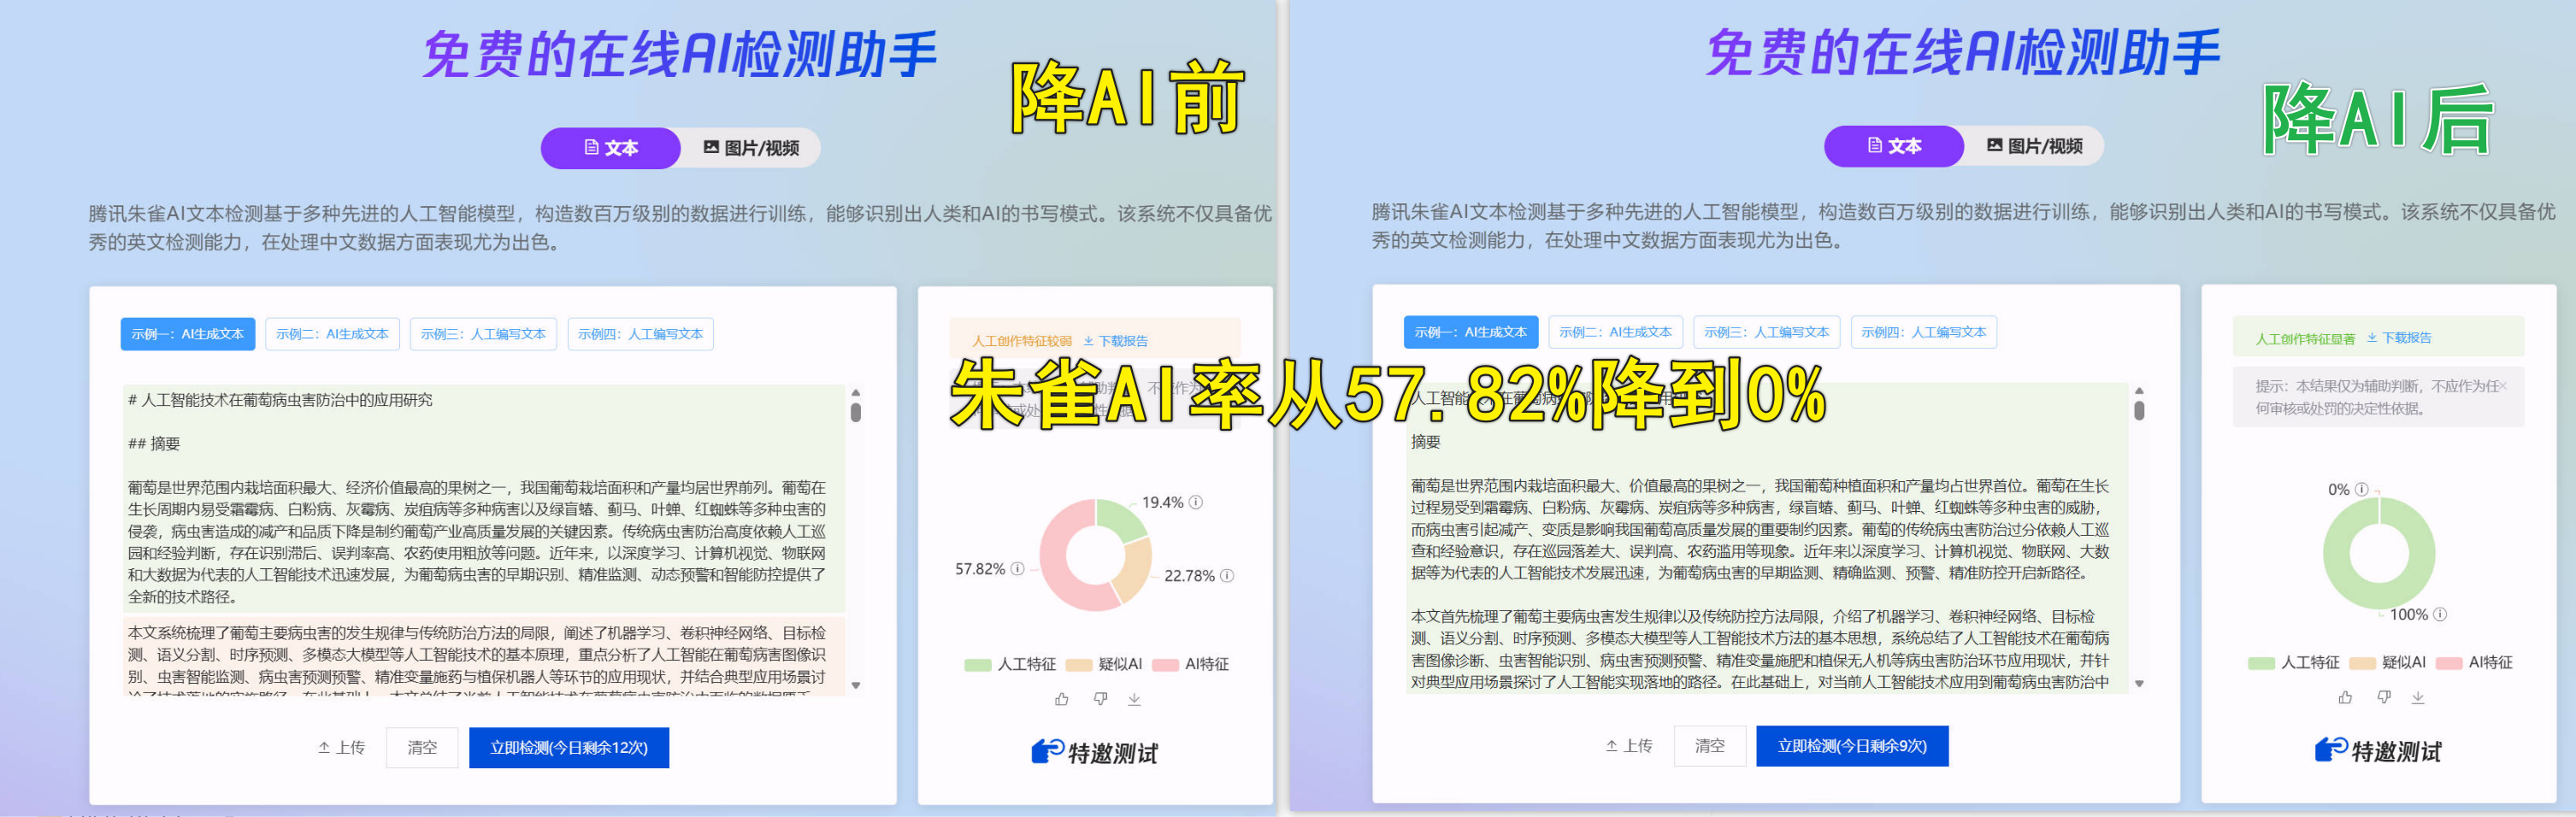Click 立即检测(今日剩余12次) button
2576x817 pixels.
tap(569, 747)
